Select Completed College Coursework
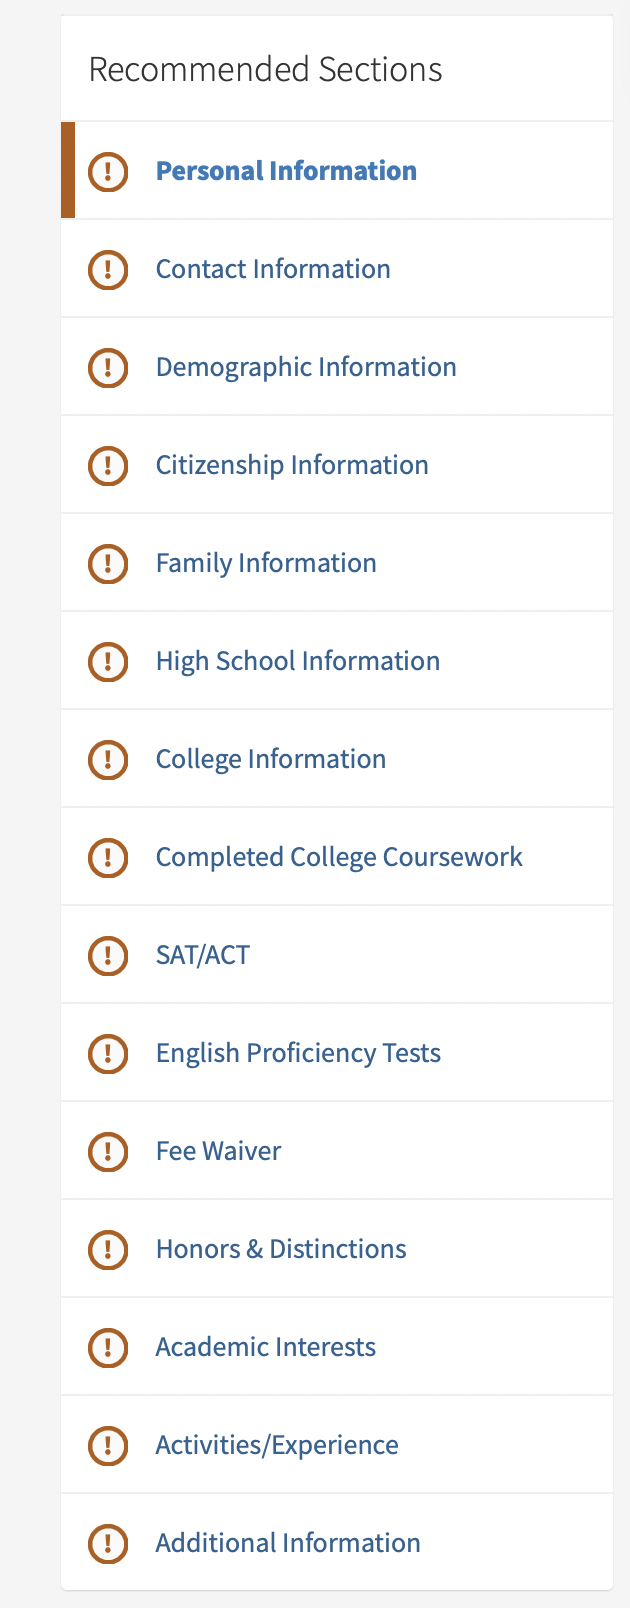Viewport: 630px width, 1608px height. pos(339,857)
